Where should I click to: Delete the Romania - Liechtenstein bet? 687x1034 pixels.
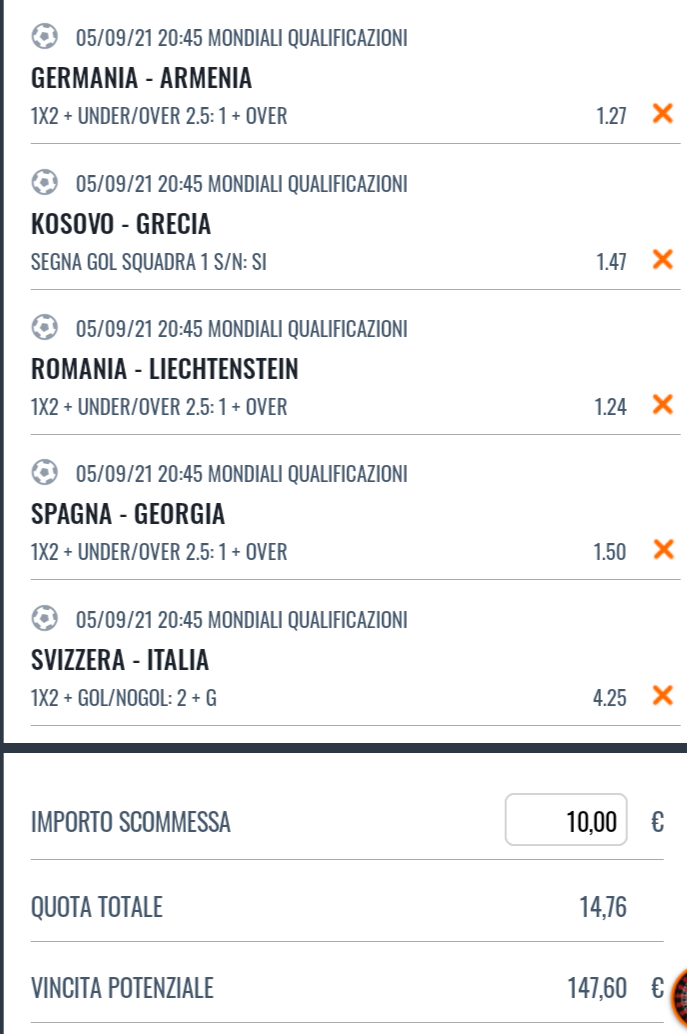click(663, 404)
